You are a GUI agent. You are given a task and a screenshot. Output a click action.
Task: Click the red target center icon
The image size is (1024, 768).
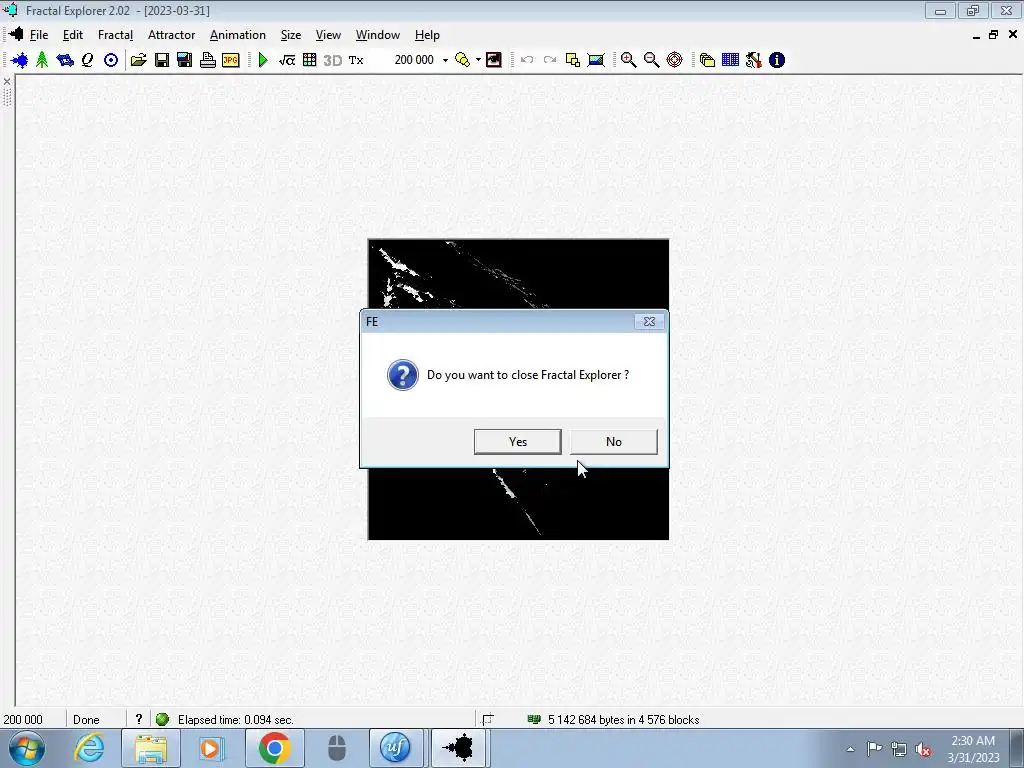[x=675, y=60]
